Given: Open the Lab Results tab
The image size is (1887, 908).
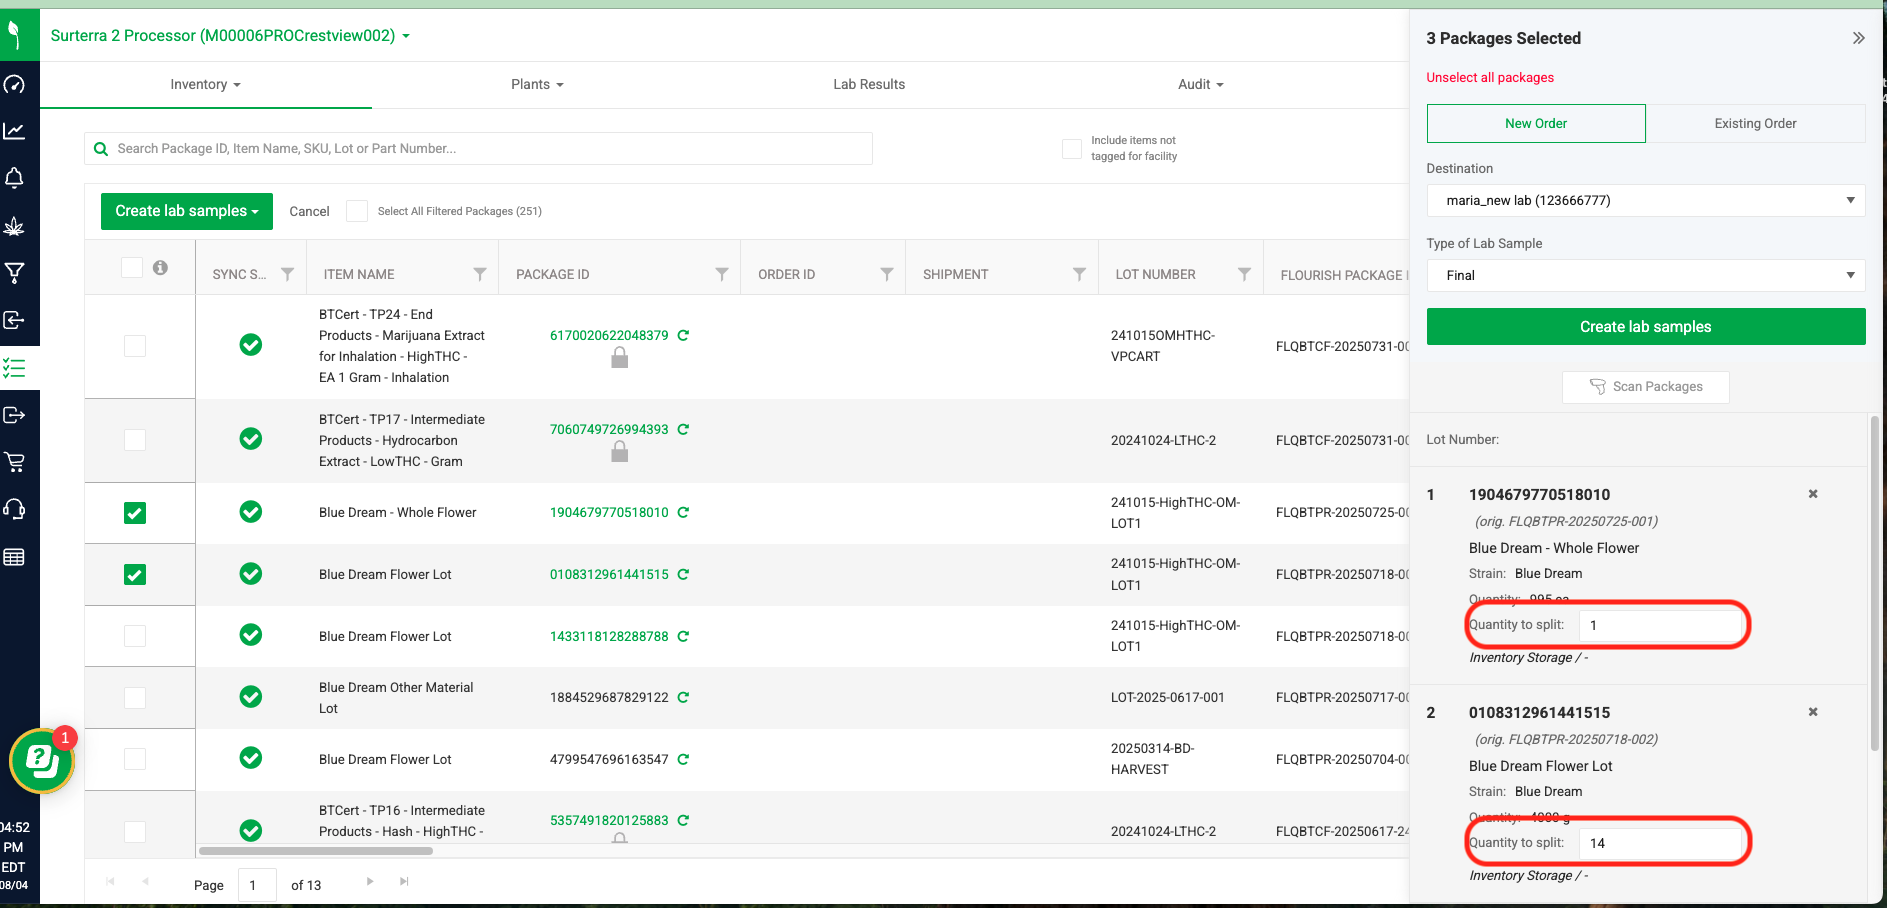Looking at the screenshot, I should pyautogui.click(x=869, y=85).
